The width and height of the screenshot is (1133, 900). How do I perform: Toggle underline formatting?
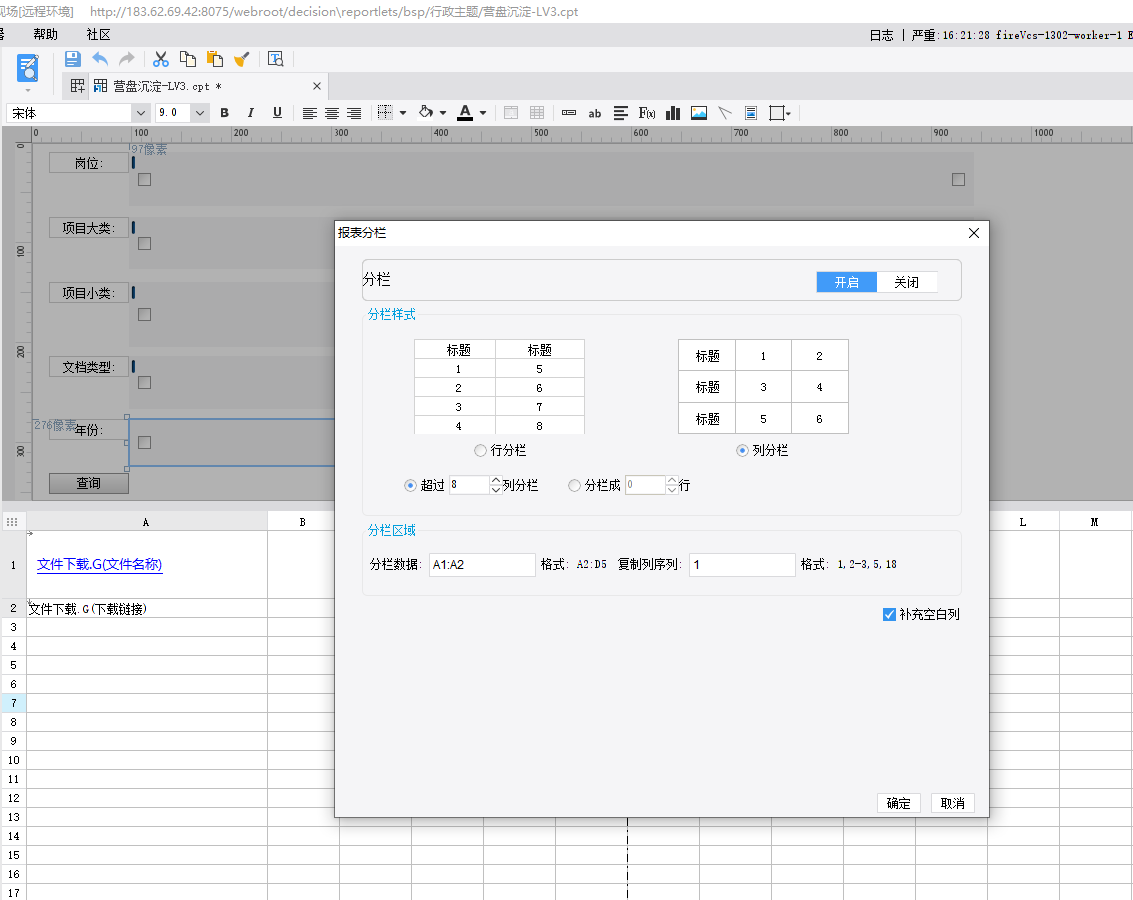tap(277, 113)
